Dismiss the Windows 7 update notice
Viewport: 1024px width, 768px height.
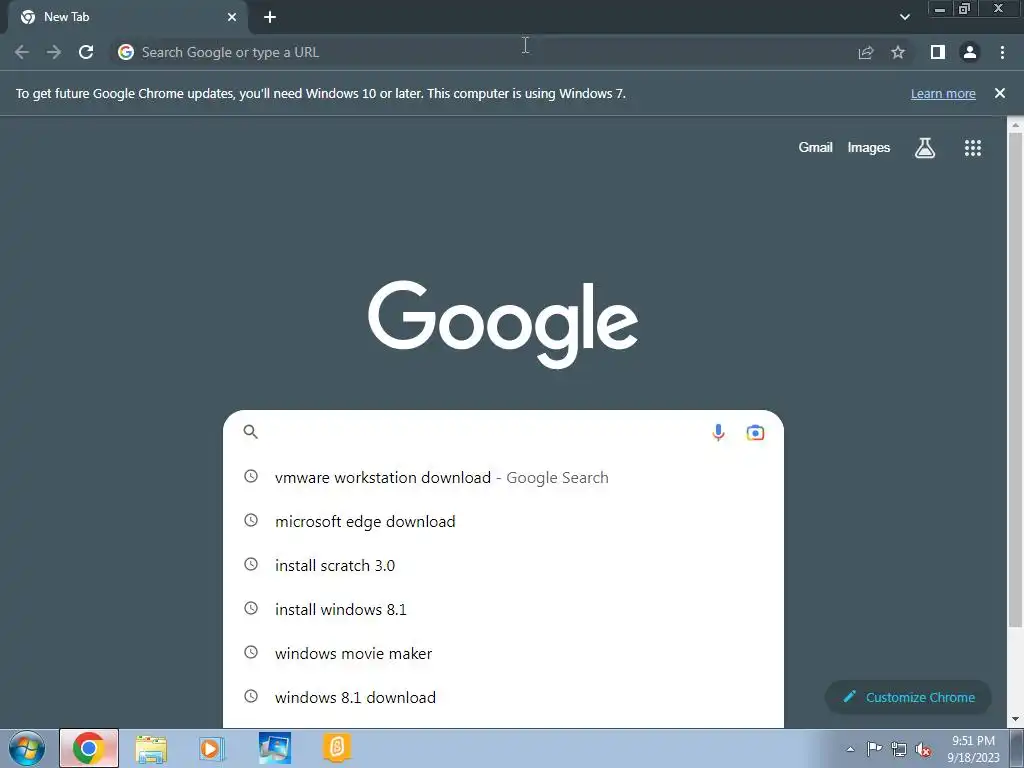click(1000, 93)
